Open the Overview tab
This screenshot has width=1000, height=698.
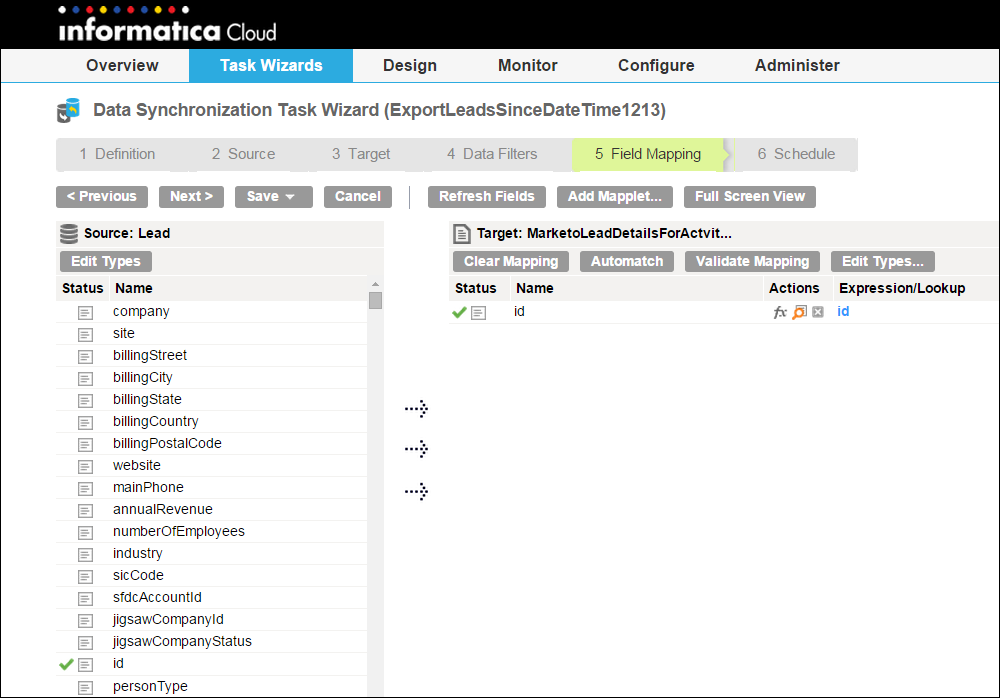tap(122, 66)
